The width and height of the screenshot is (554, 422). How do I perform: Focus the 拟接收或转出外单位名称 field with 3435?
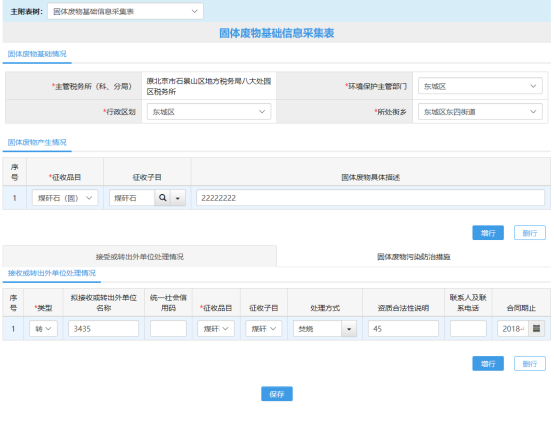[x=104, y=329]
